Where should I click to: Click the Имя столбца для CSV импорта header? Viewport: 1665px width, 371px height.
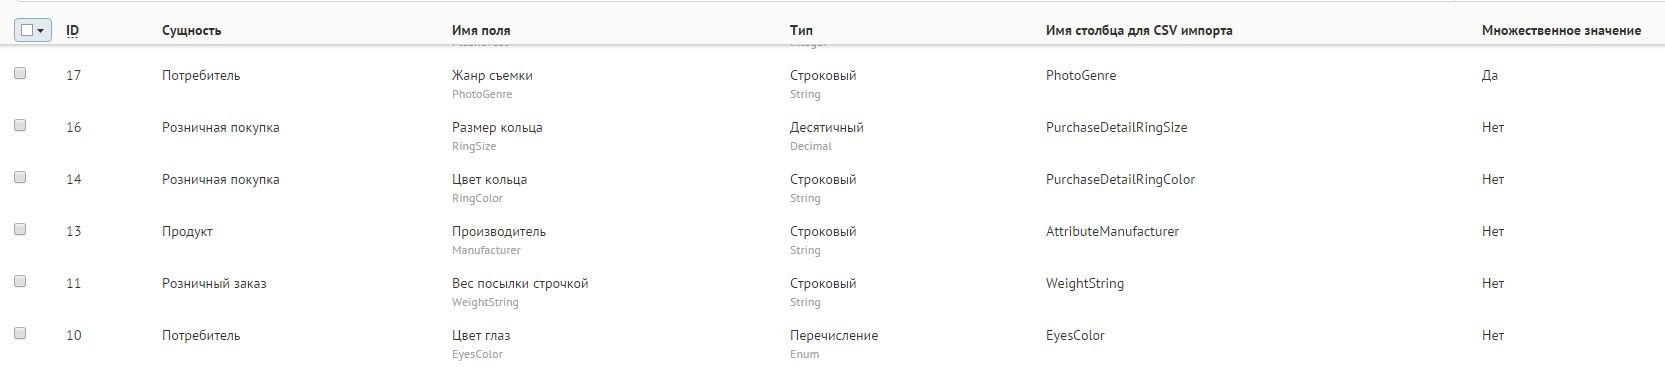coord(1139,30)
